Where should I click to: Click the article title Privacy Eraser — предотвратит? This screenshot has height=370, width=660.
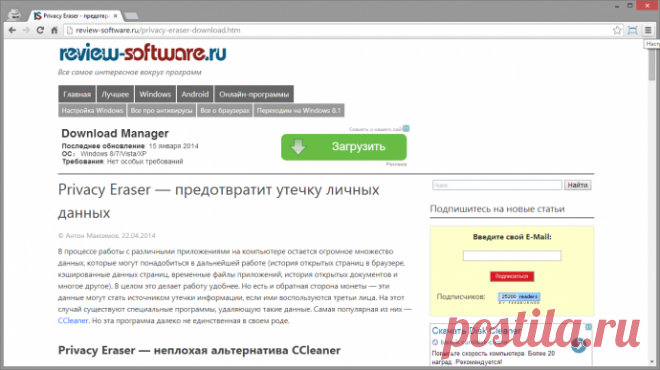point(218,201)
